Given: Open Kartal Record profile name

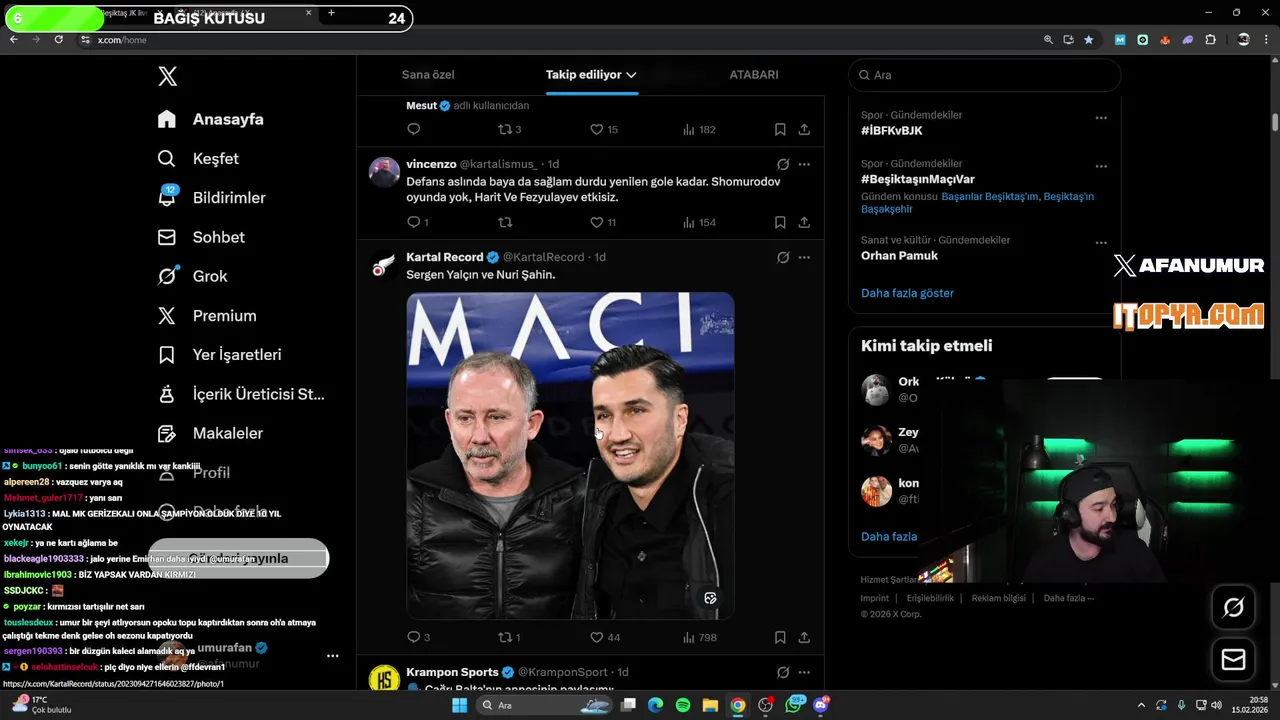Looking at the screenshot, I should pyautogui.click(x=445, y=257).
